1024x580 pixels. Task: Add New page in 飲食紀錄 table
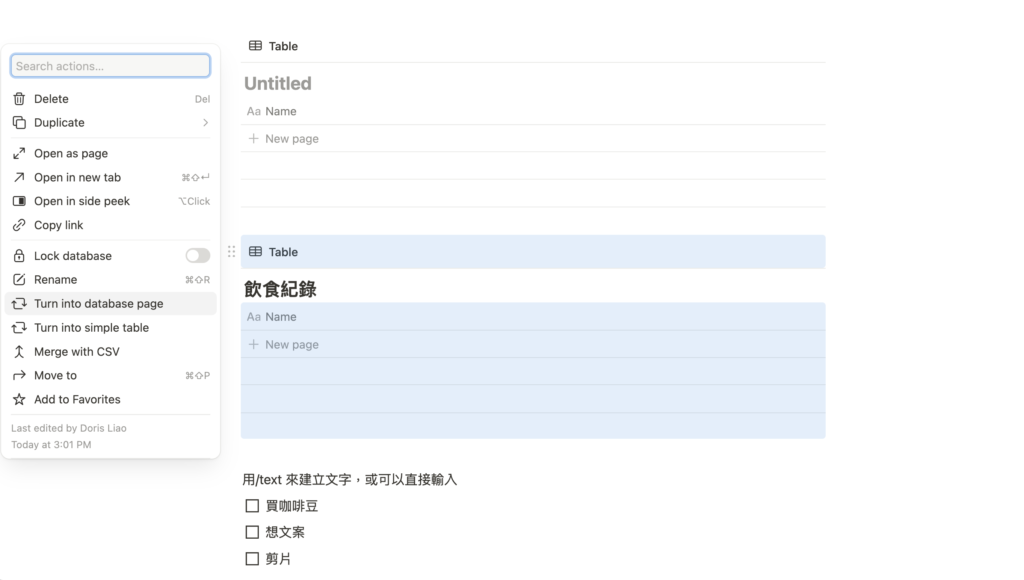coord(291,345)
